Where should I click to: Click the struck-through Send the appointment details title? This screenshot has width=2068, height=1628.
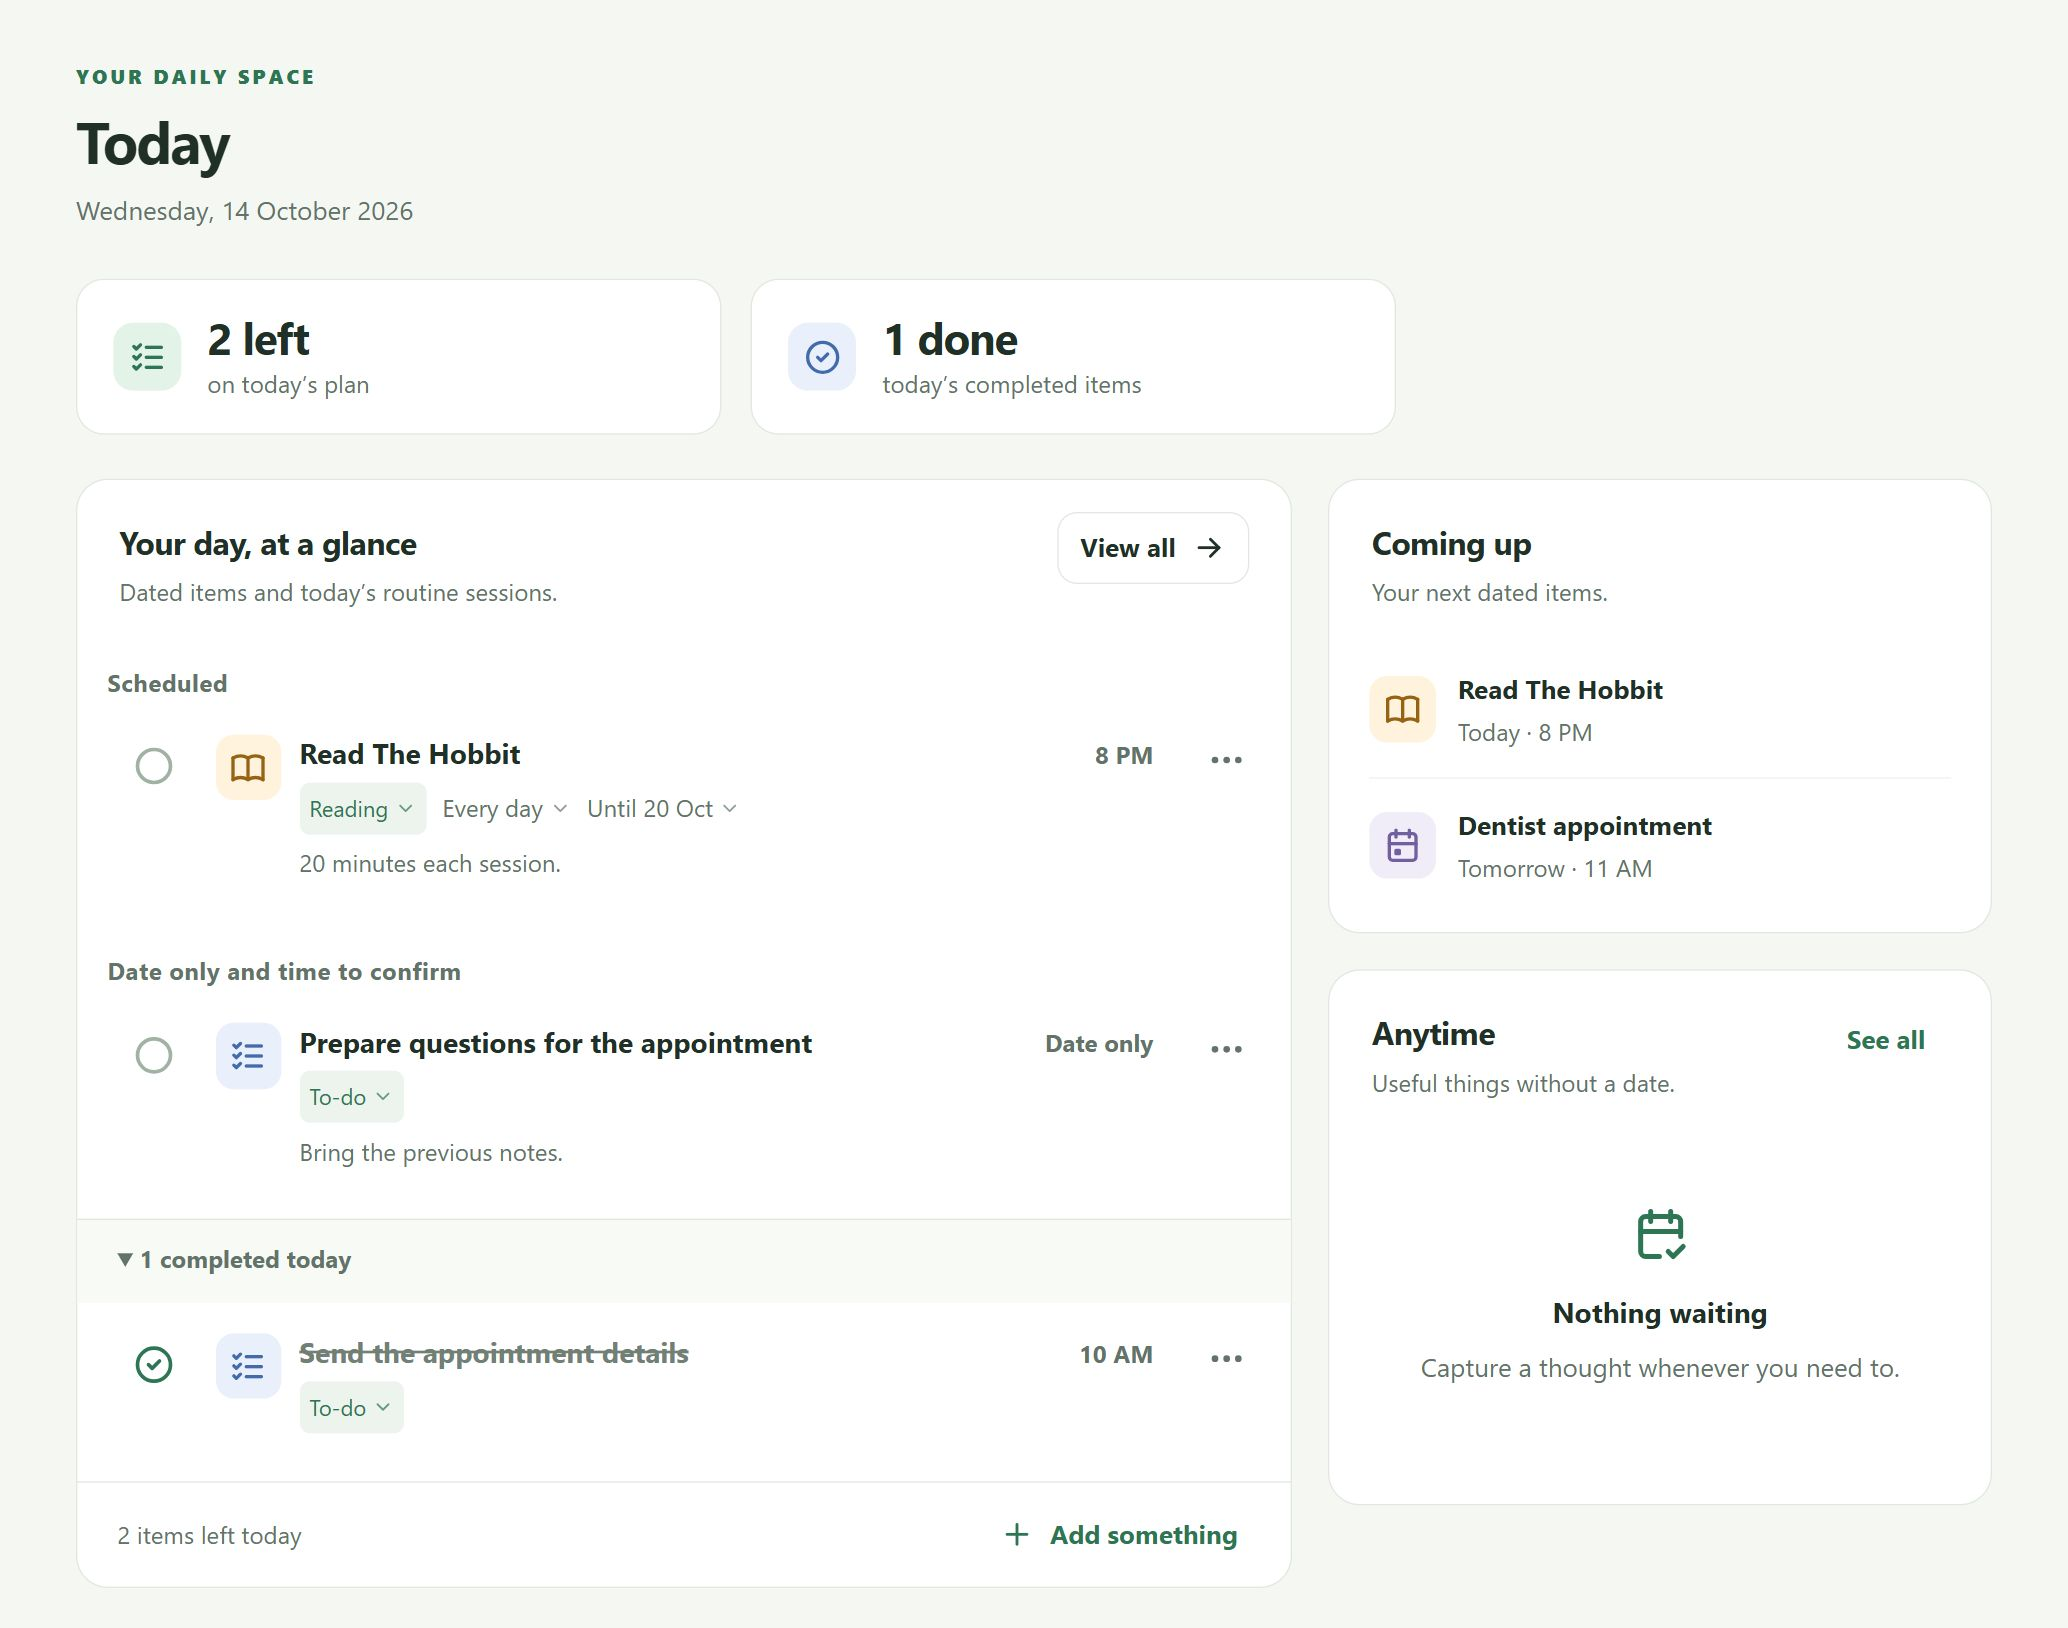click(x=494, y=1353)
